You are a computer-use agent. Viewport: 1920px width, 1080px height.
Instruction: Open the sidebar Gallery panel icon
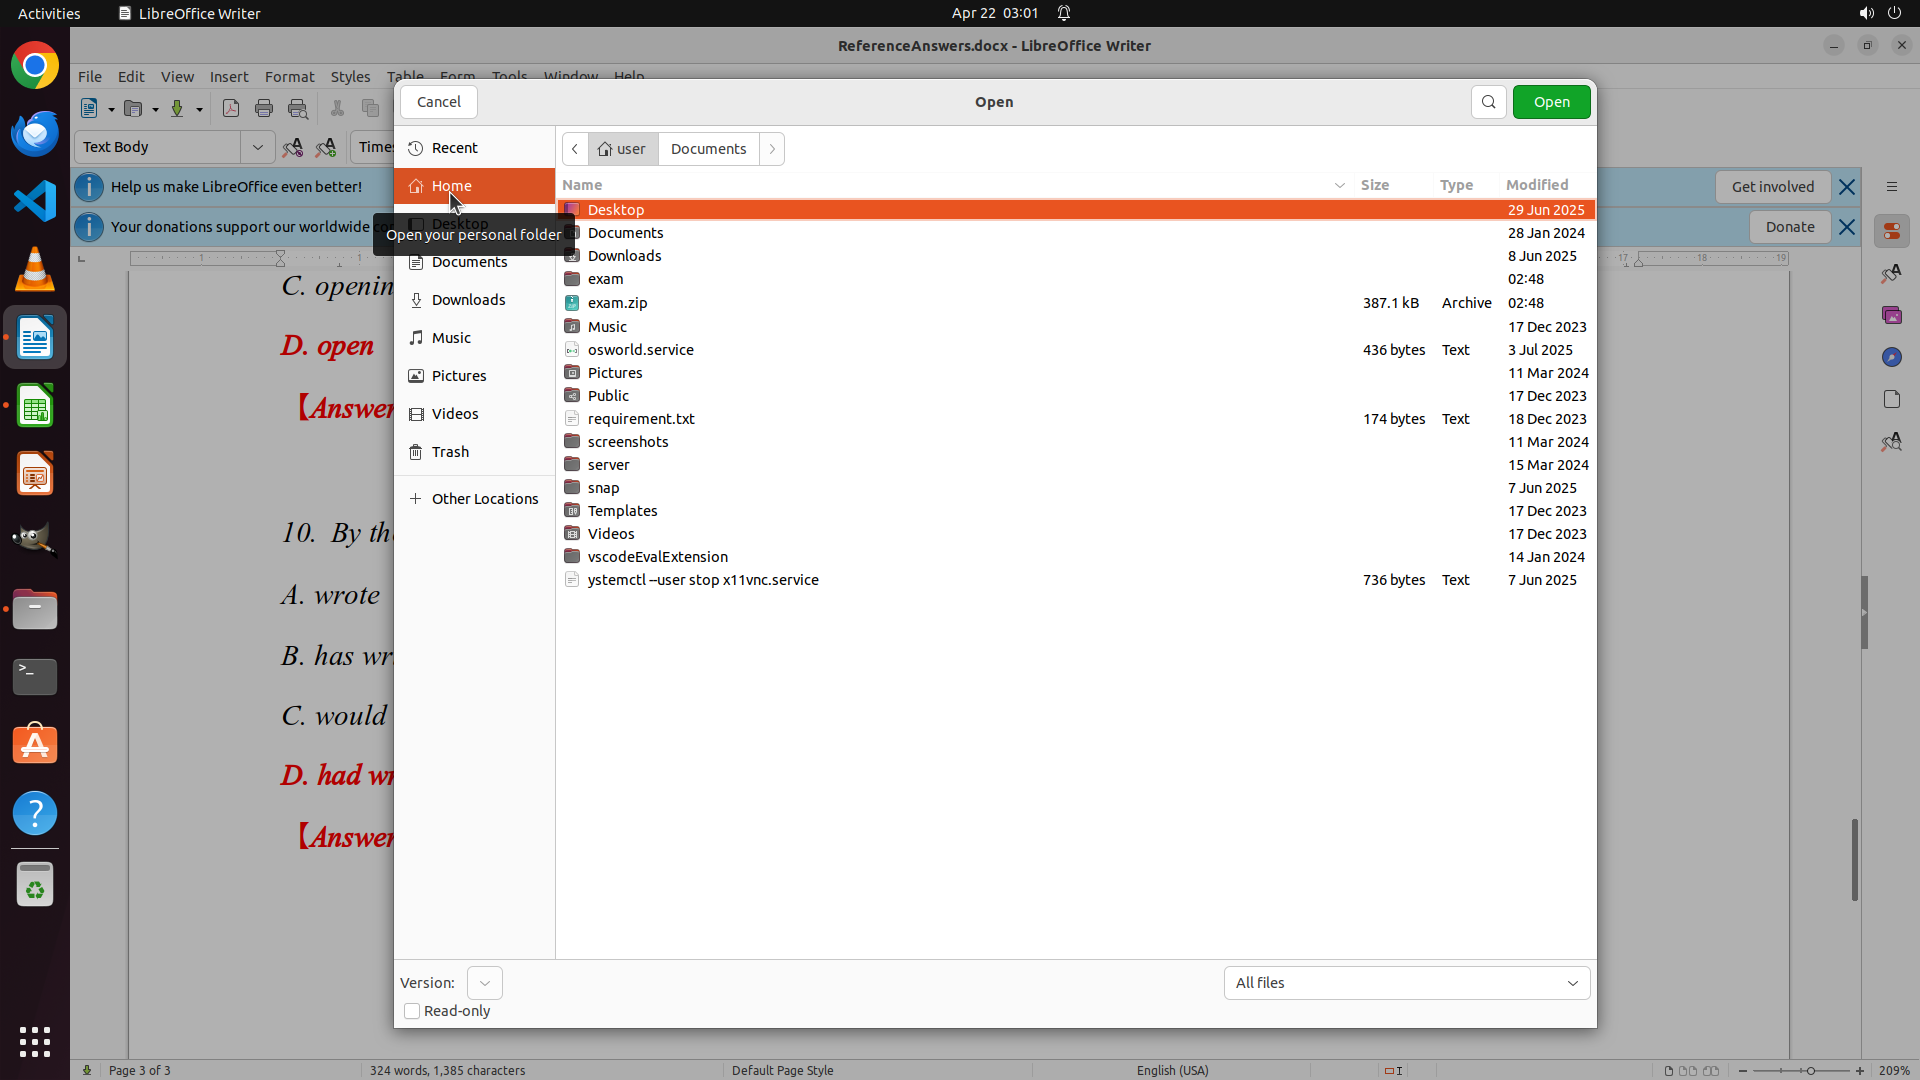point(1891,315)
